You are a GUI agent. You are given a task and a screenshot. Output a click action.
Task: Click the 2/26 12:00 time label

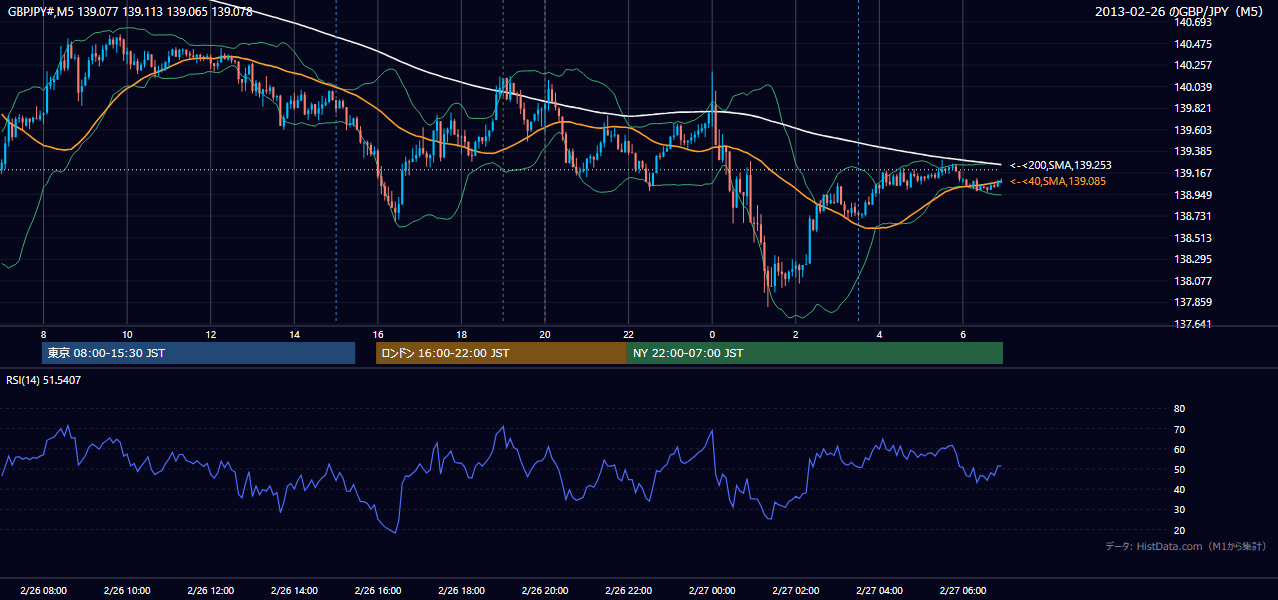point(210,591)
